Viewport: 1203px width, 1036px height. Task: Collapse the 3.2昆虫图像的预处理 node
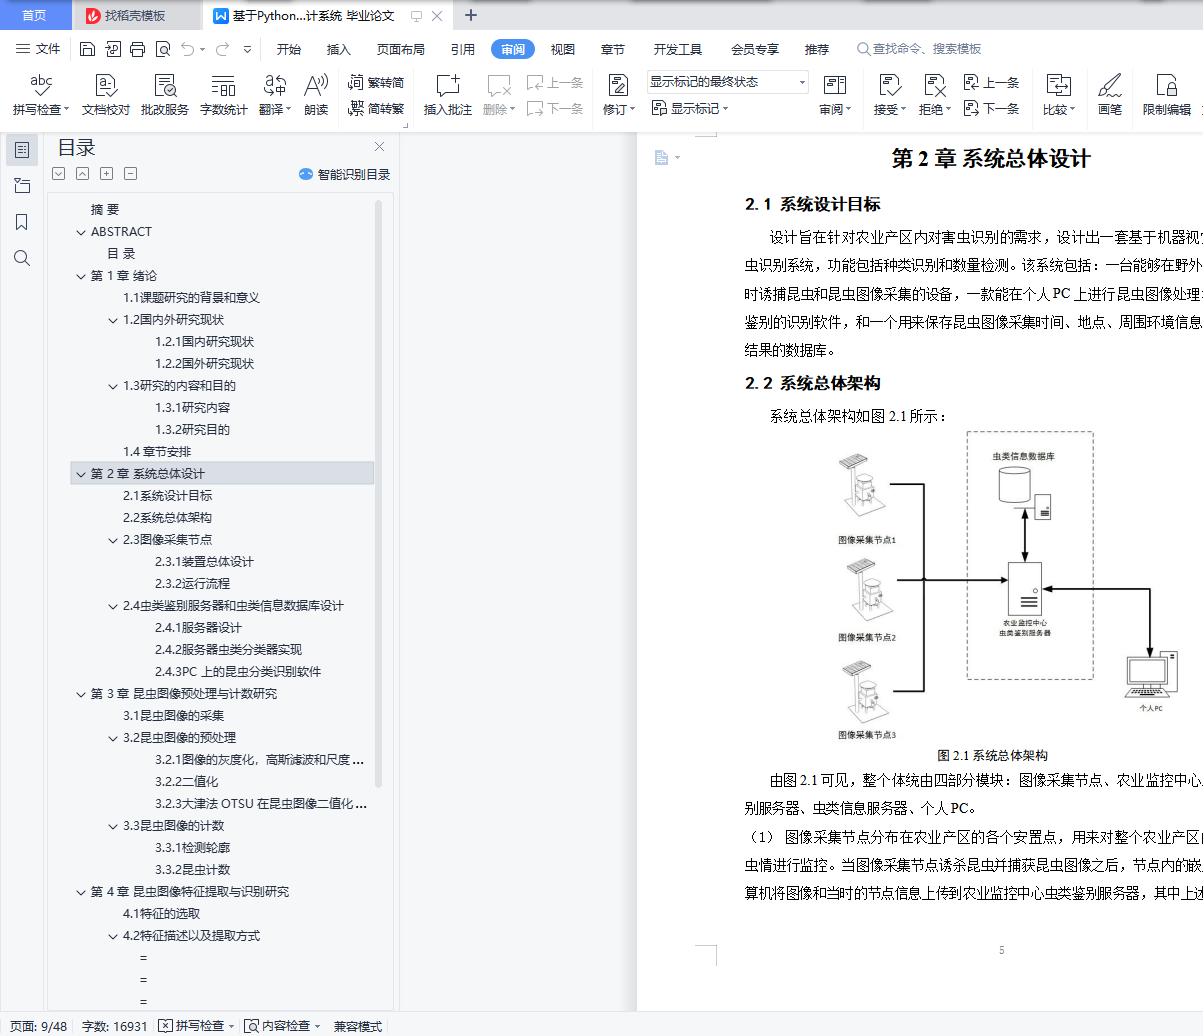pyautogui.click(x=114, y=738)
